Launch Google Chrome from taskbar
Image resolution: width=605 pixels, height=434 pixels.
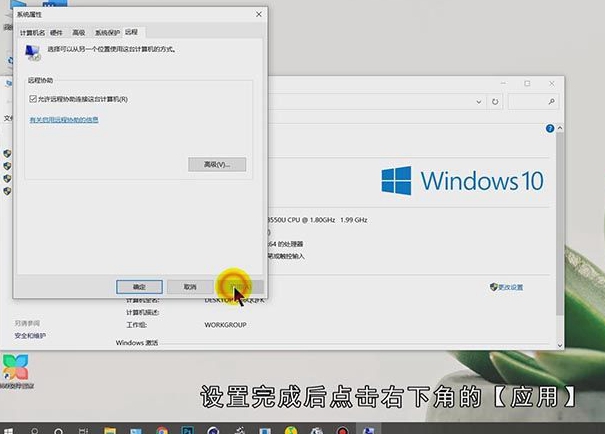[x=162, y=431]
